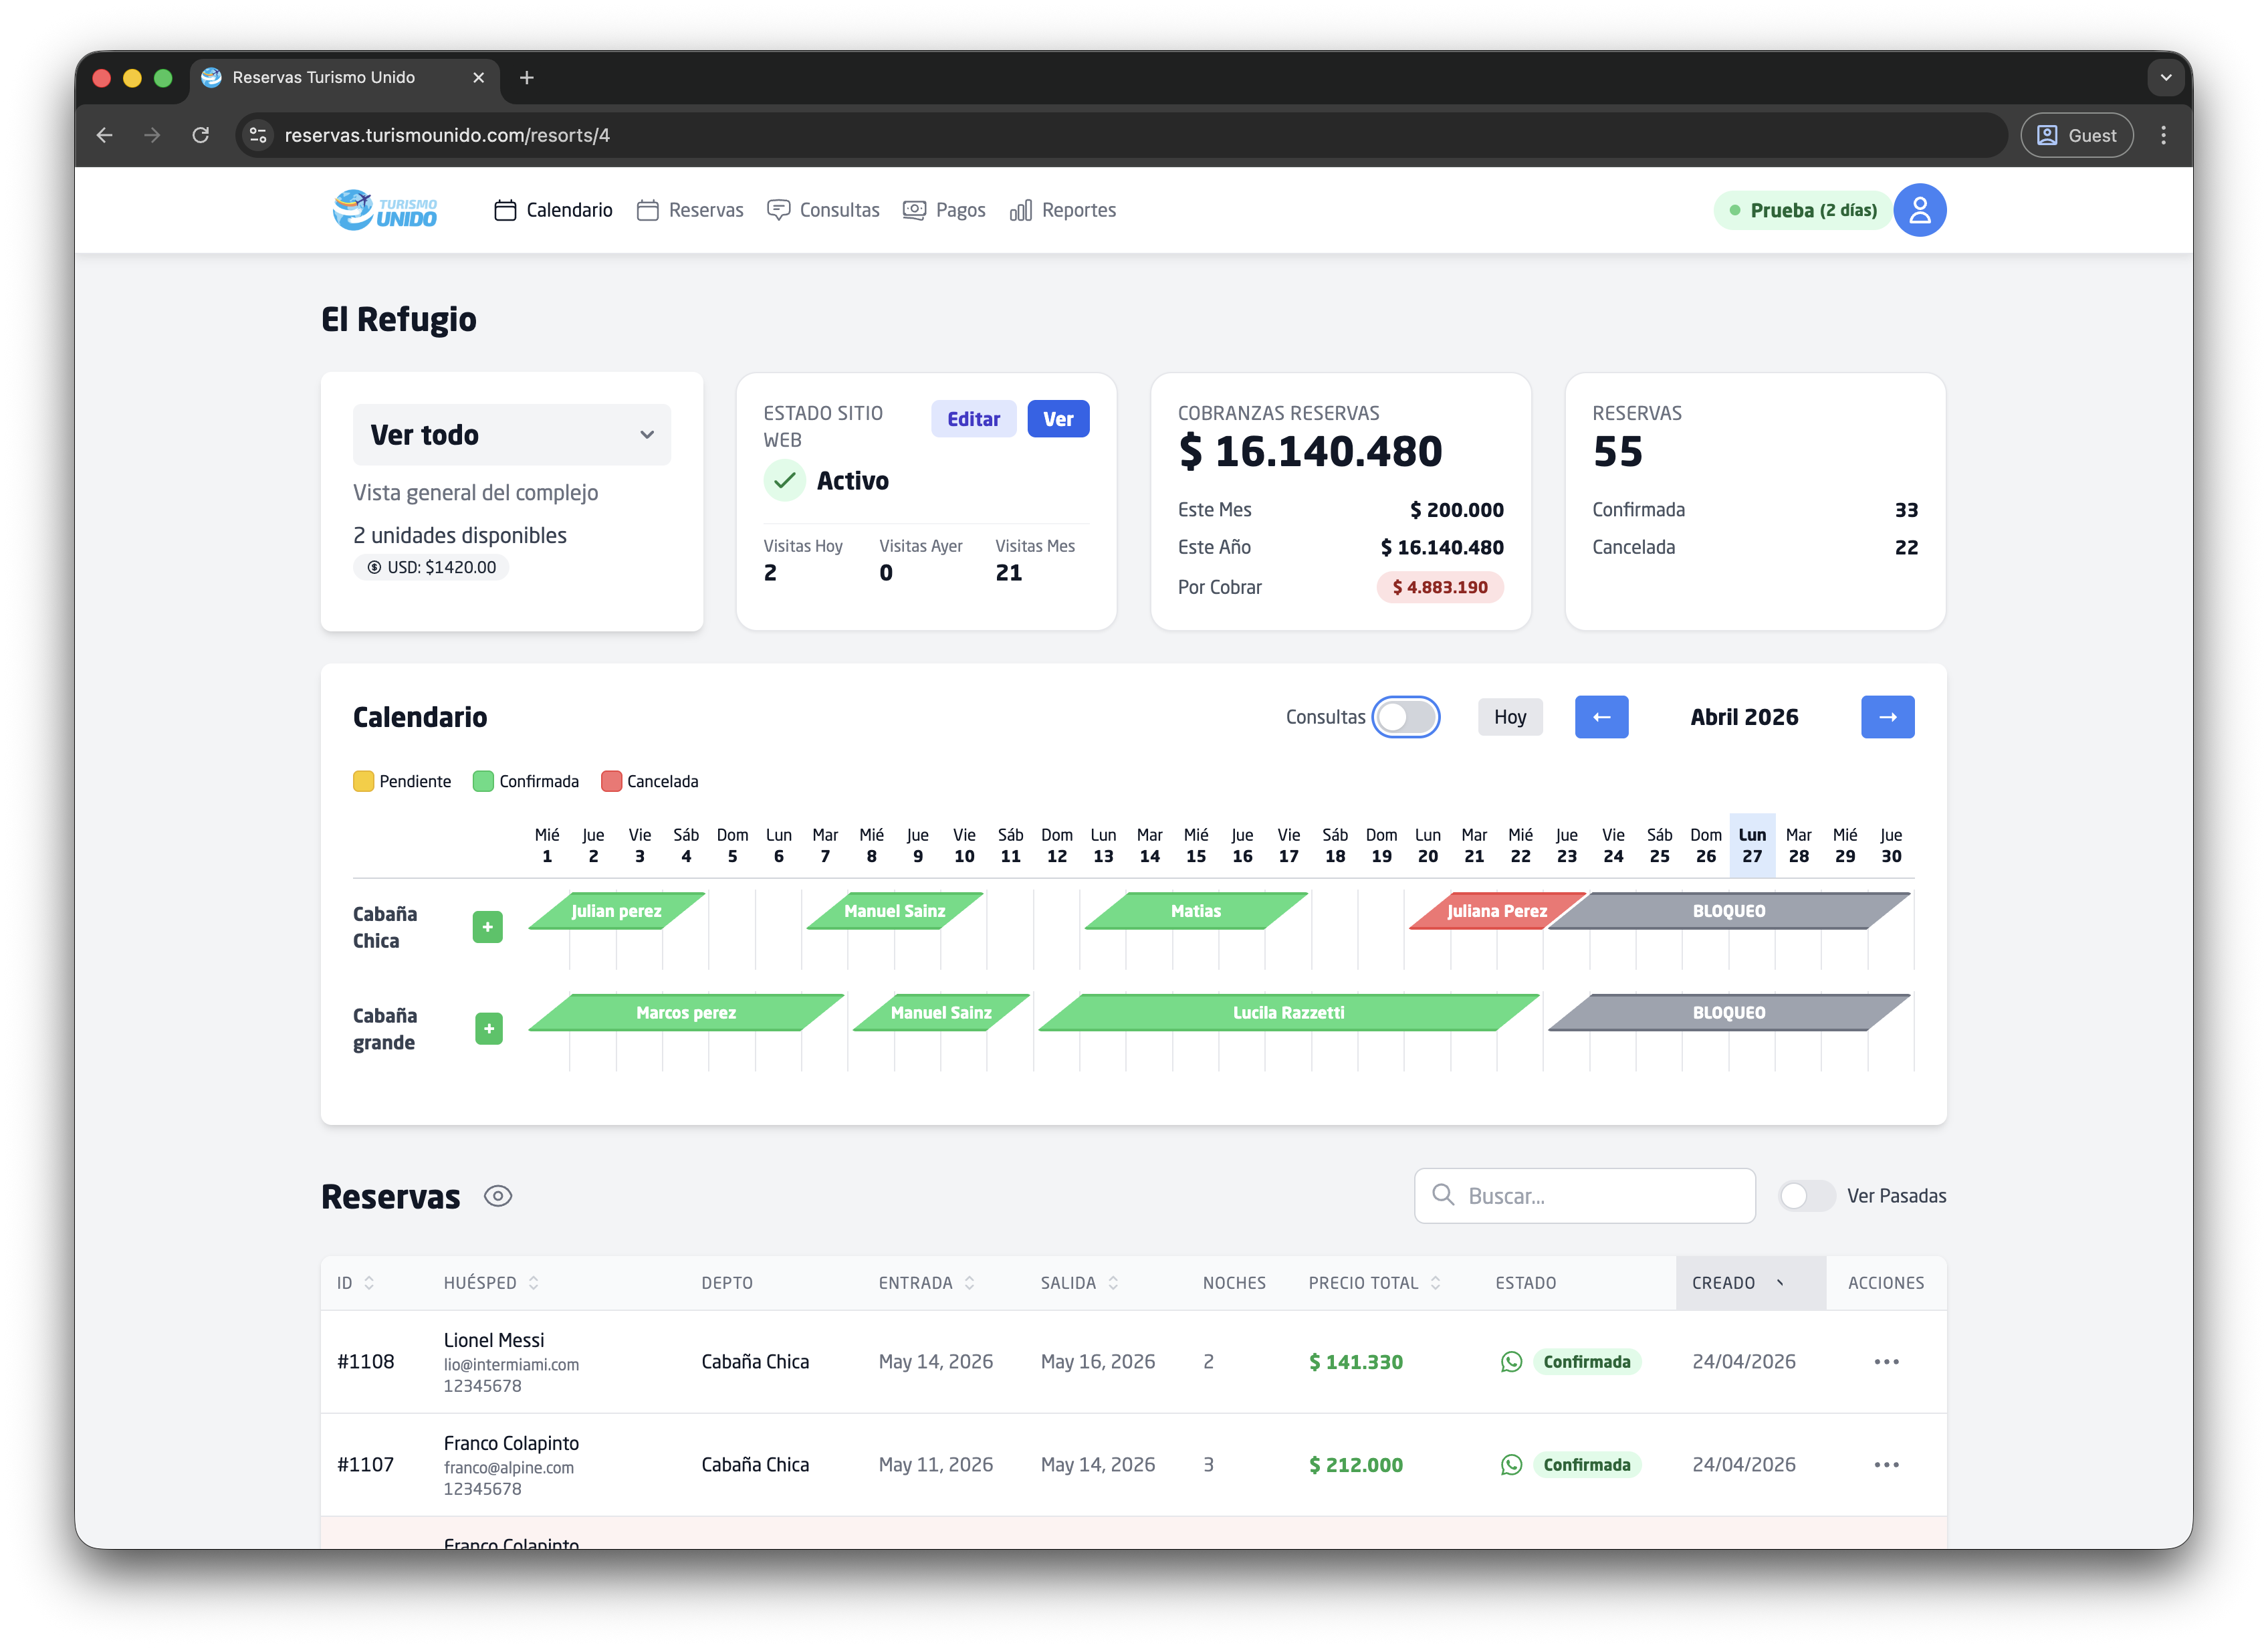Open the Reservas nav item
The image size is (2268, 1648).
pyautogui.click(x=690, y=210)
